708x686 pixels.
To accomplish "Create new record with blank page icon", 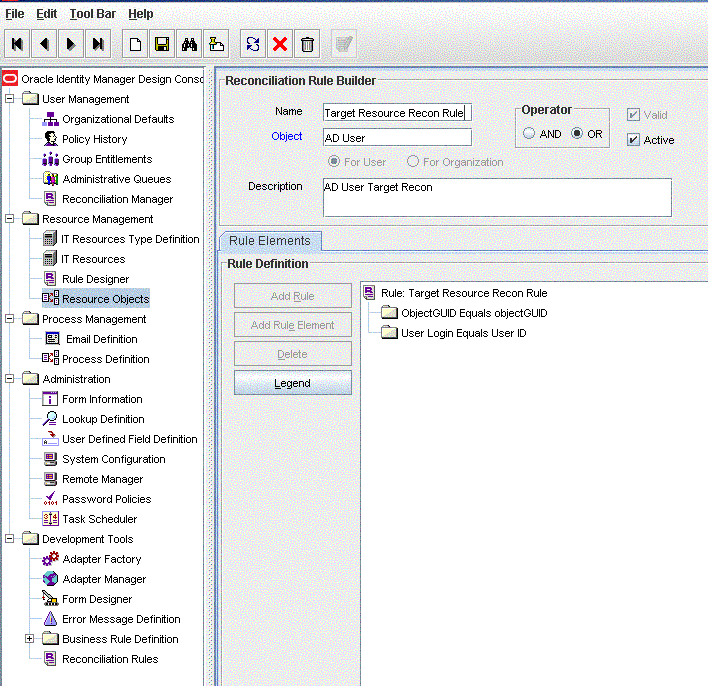I will pos(135,44).
